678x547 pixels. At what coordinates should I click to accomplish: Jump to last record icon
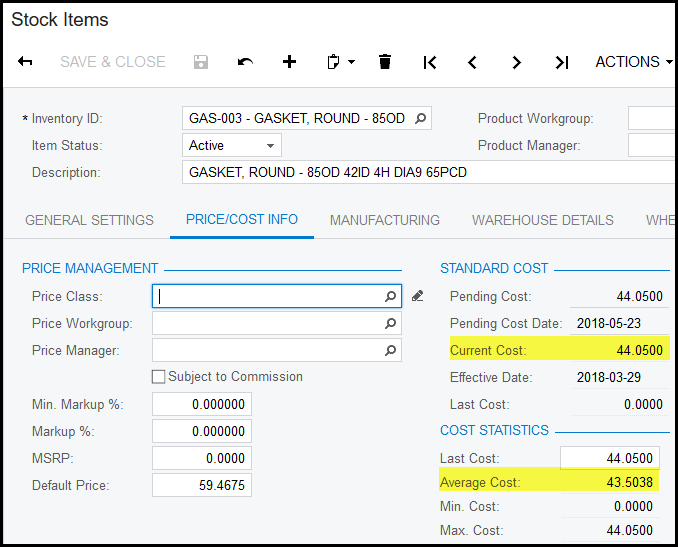click(x=561, y=62)
